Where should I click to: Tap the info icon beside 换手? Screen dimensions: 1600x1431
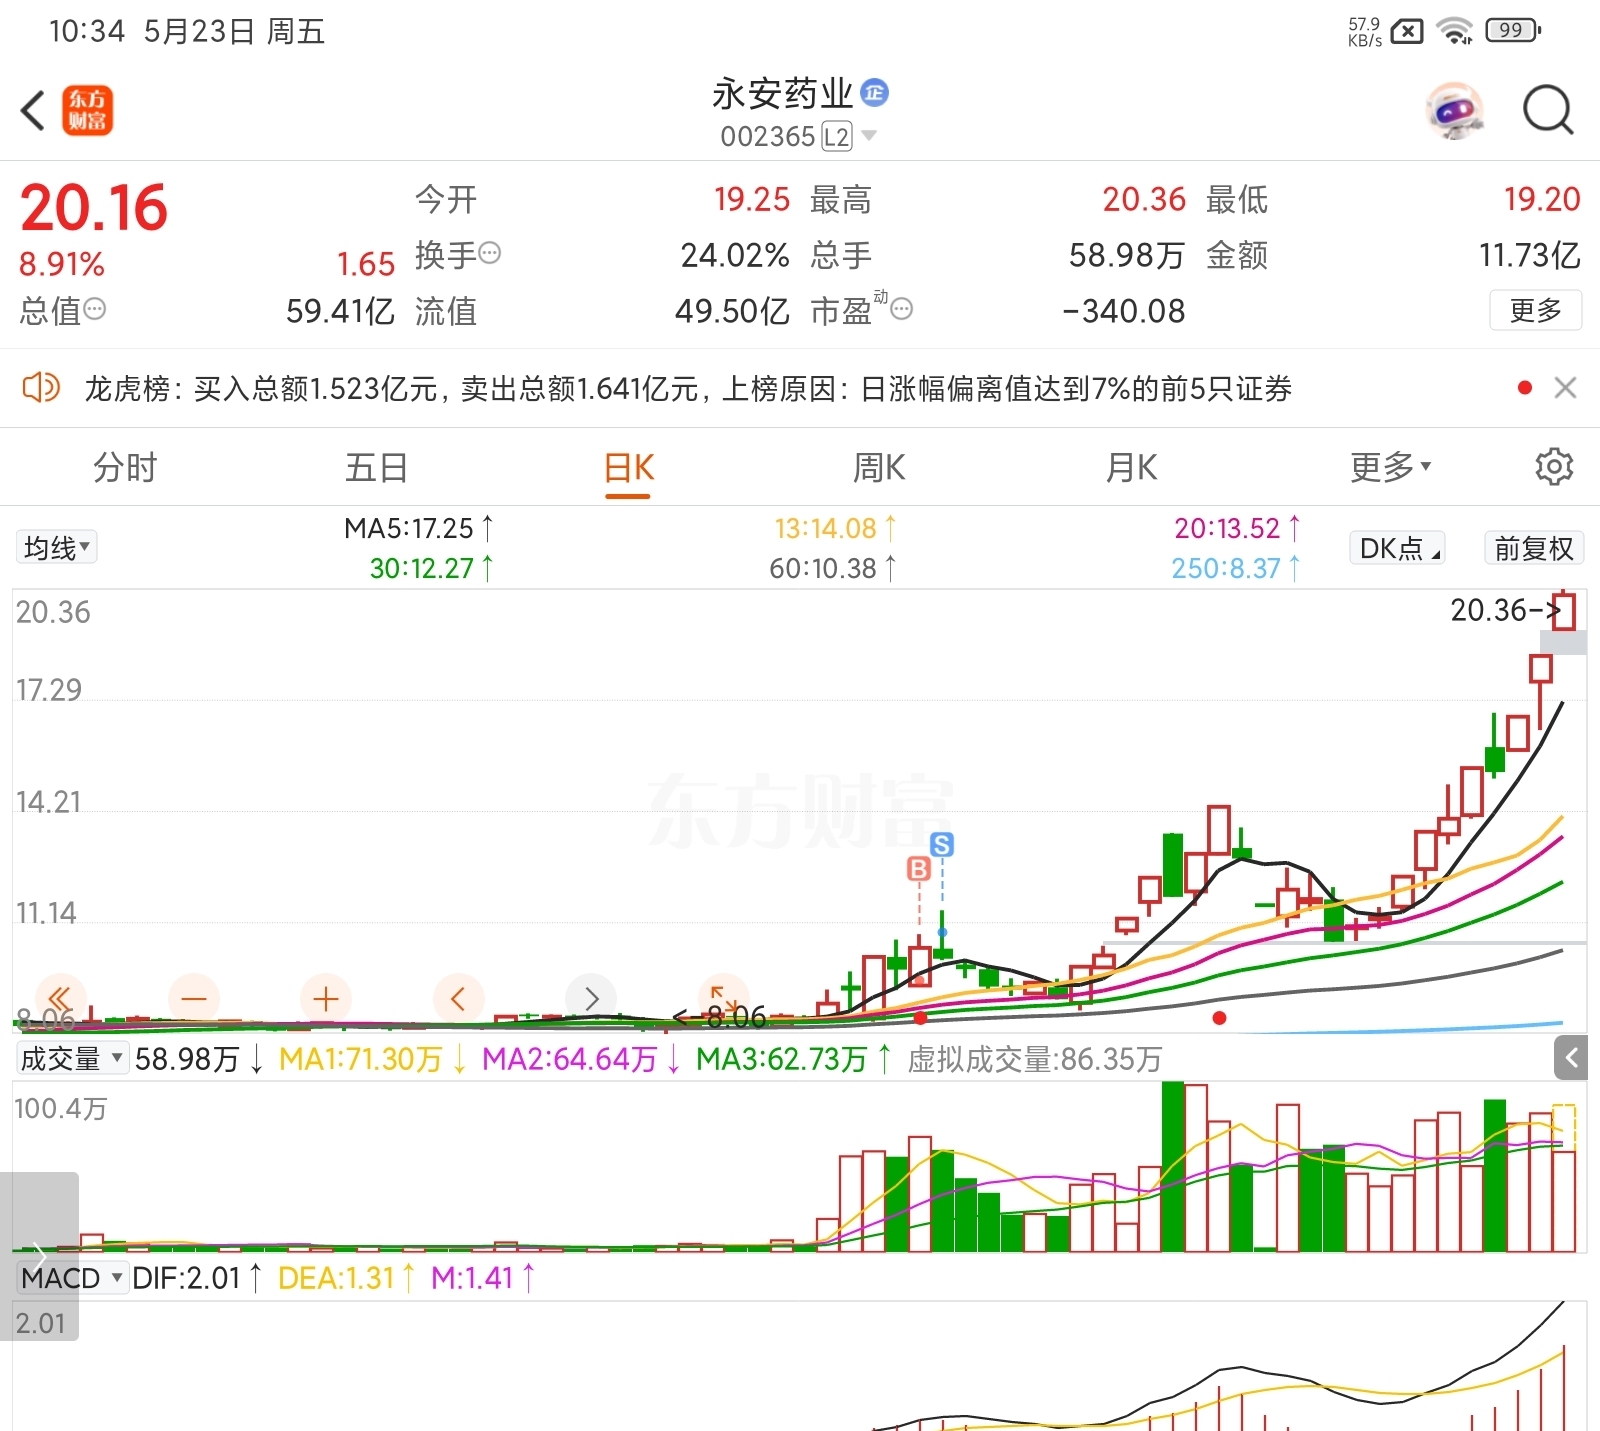click(489, 253)
